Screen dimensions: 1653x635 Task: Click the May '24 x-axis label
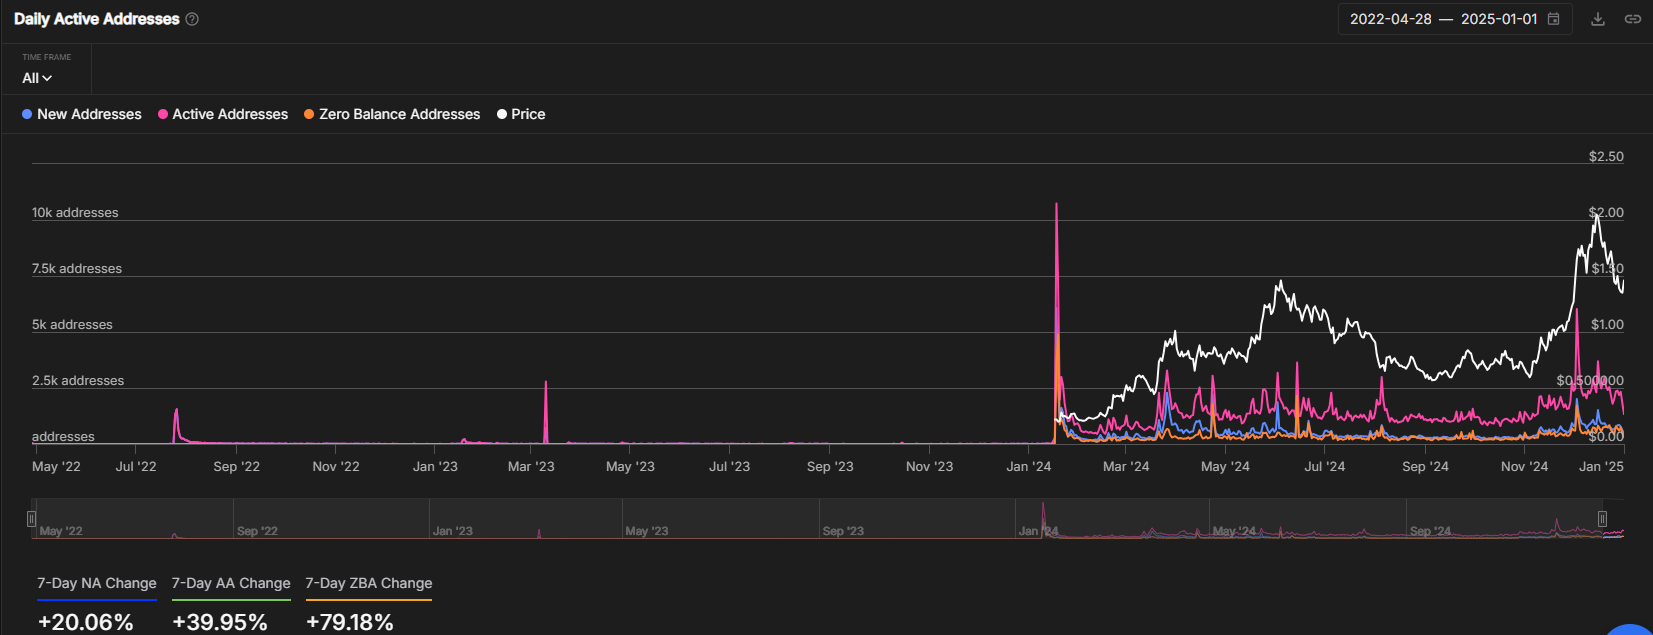pos(1225,467)
